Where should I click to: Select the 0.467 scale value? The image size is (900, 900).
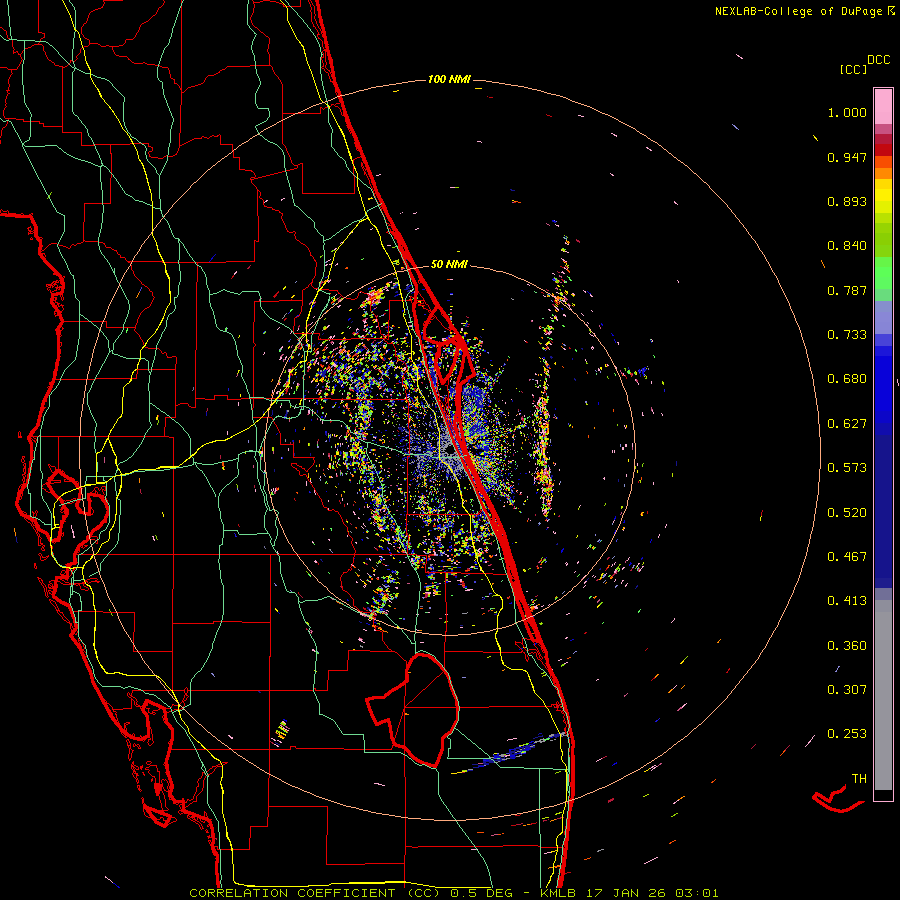tap(847, 557)
